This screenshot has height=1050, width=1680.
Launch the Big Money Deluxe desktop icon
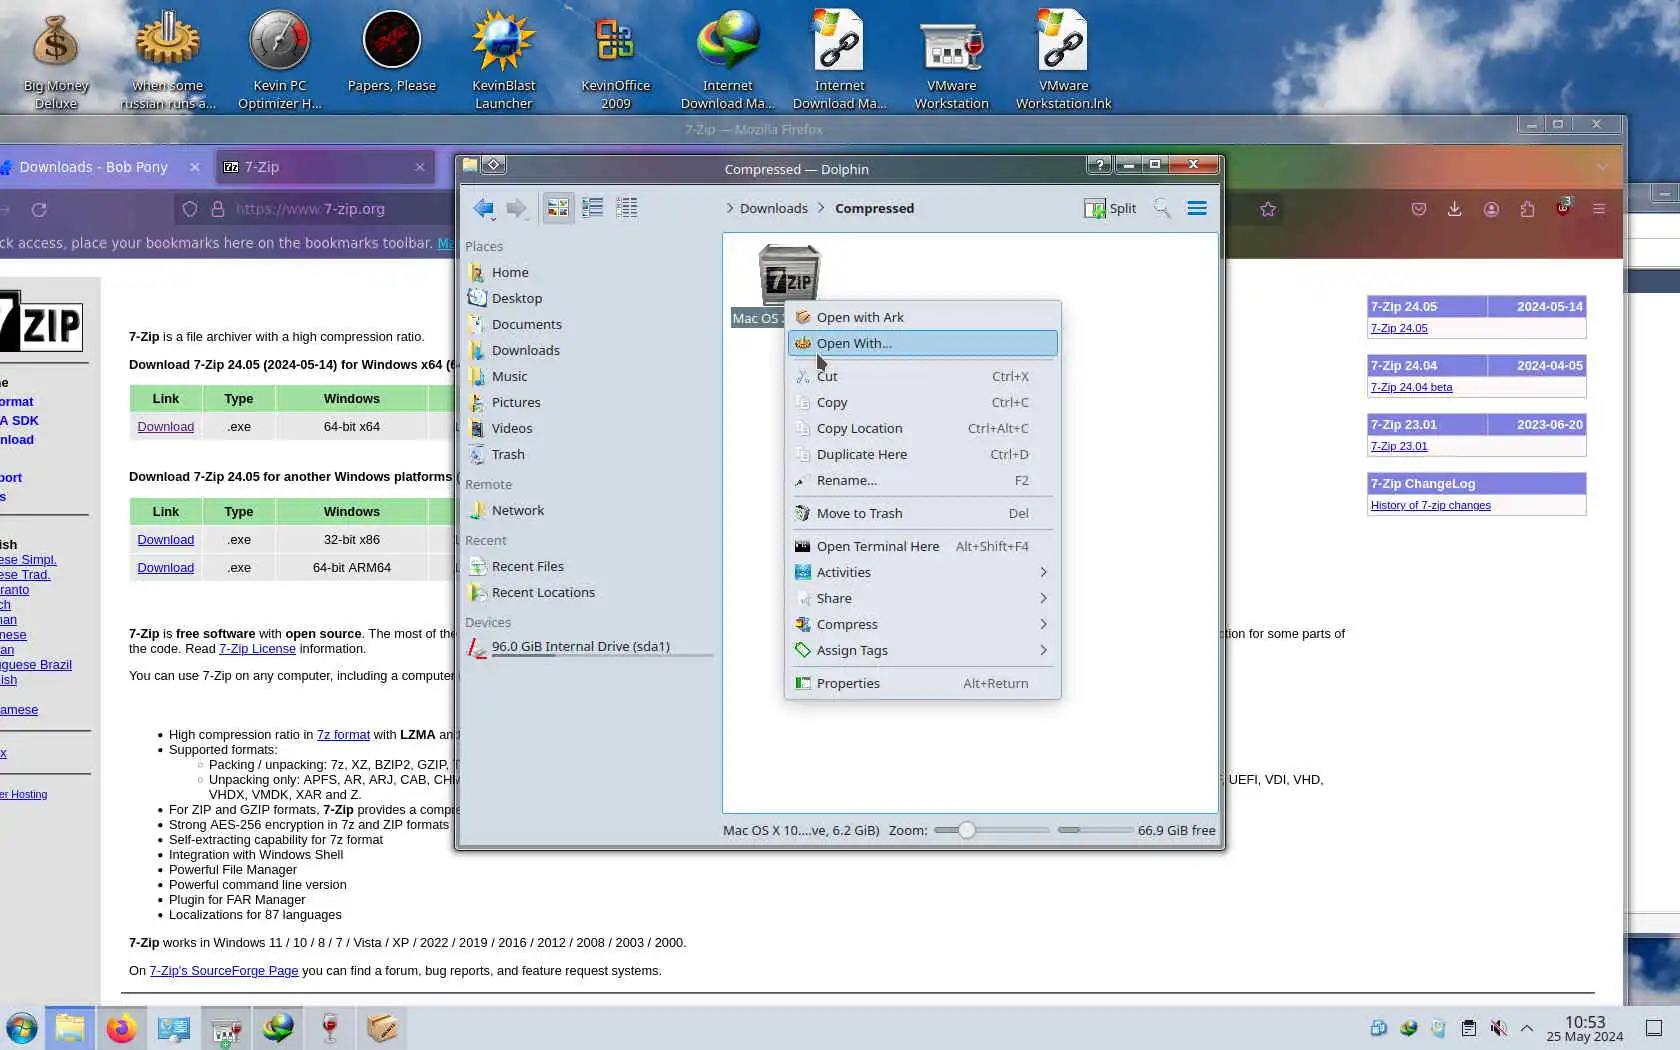point(56,60)
